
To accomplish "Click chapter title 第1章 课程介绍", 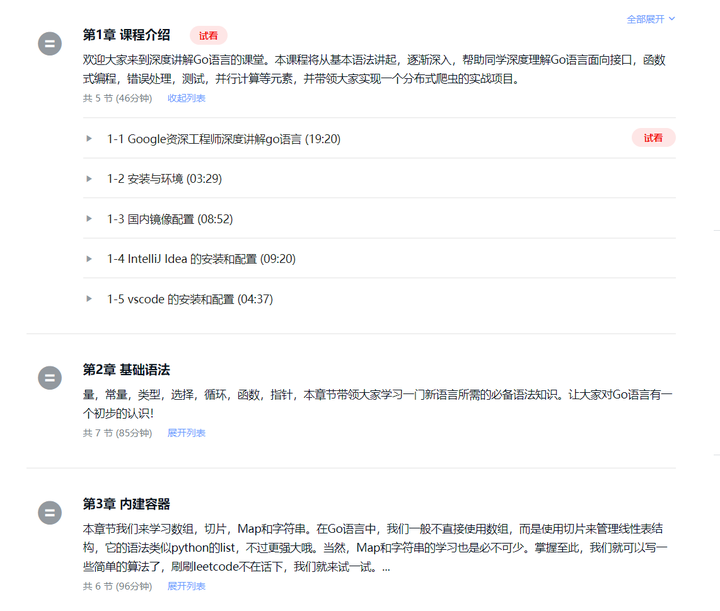I will pos(126,35).
